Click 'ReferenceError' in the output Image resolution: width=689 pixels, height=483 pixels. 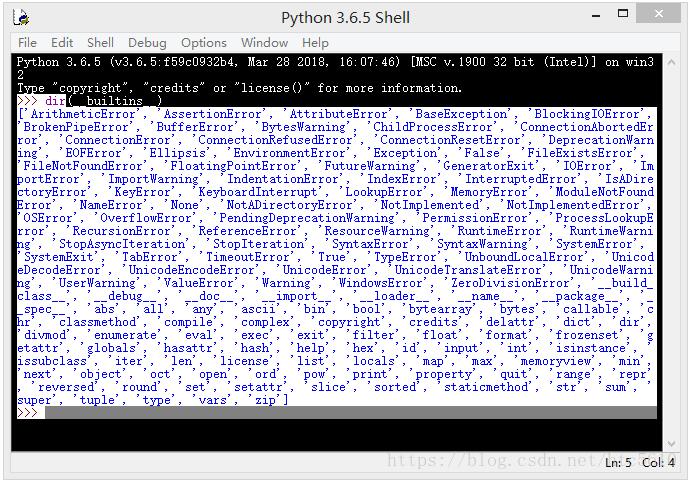(x=248, y=231)
